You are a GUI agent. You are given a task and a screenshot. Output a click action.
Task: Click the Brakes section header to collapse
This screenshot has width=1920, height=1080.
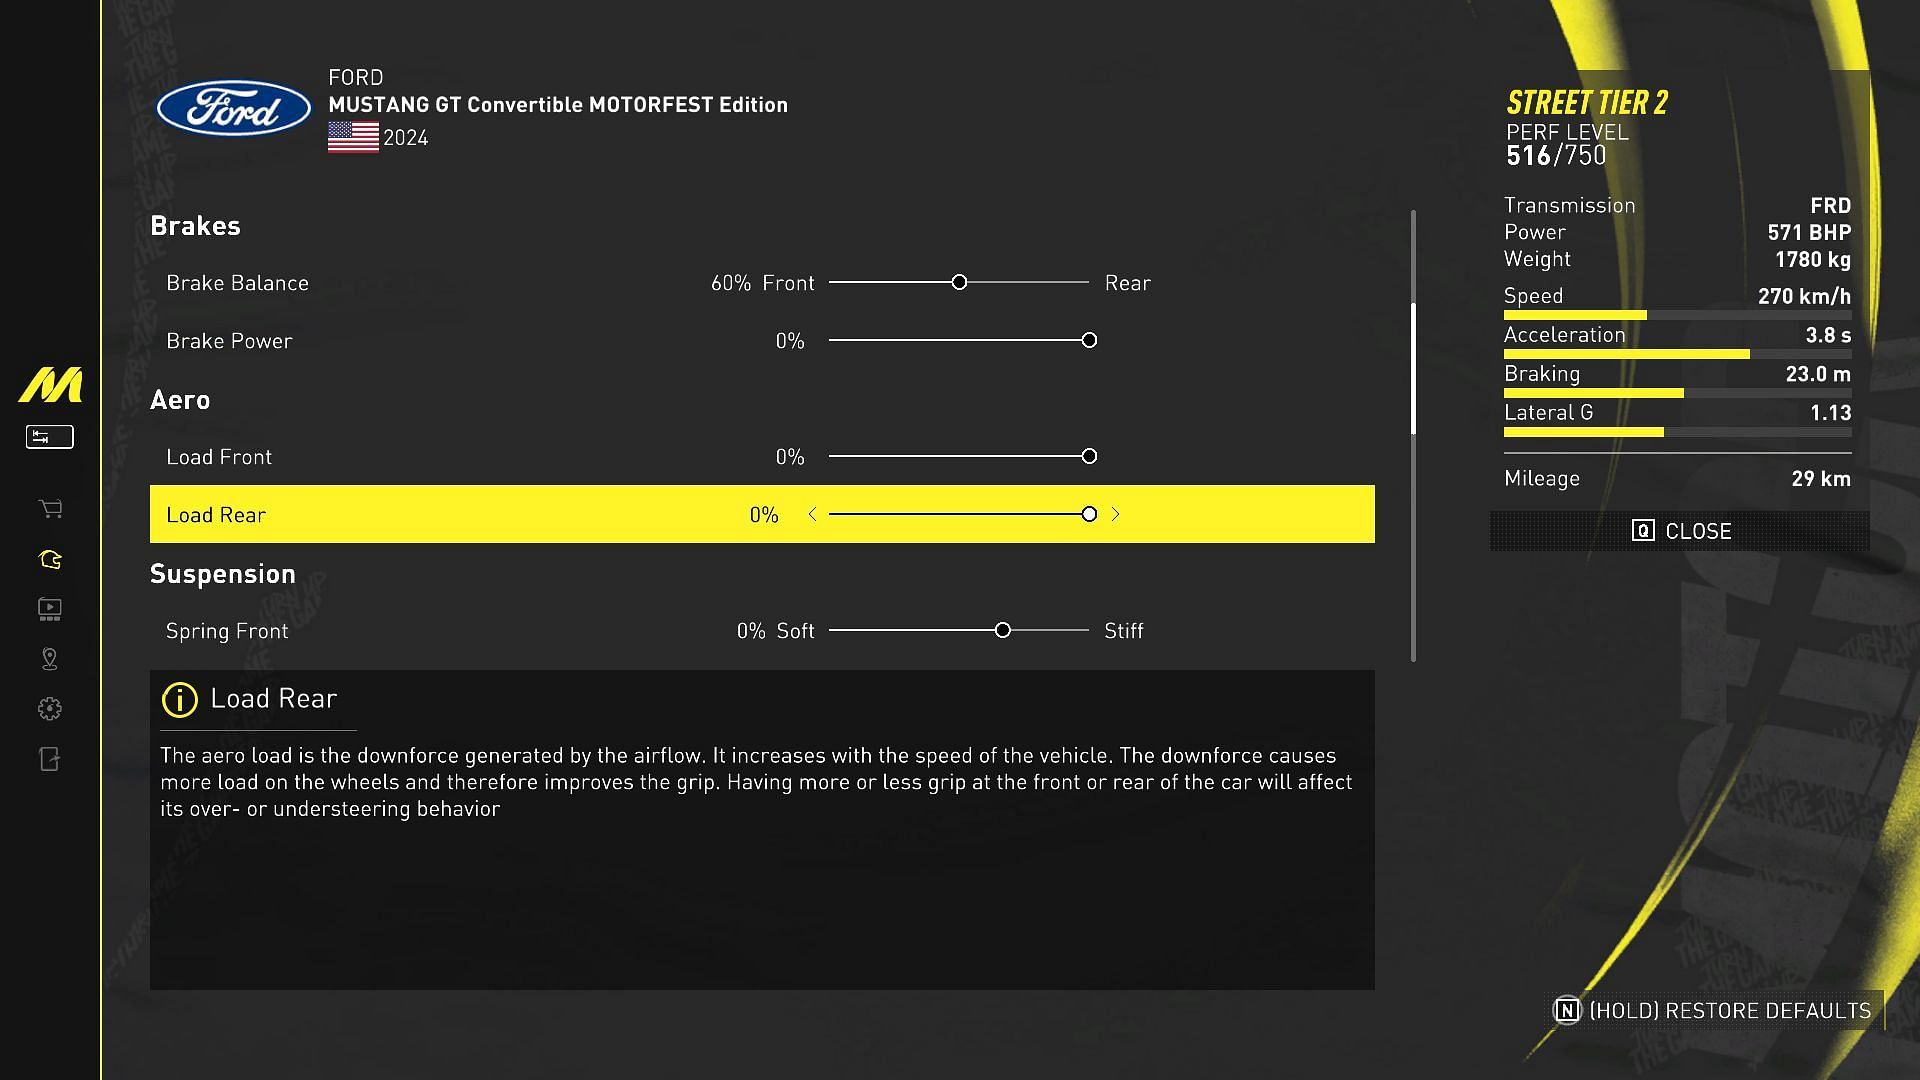[x=195, y=224]
